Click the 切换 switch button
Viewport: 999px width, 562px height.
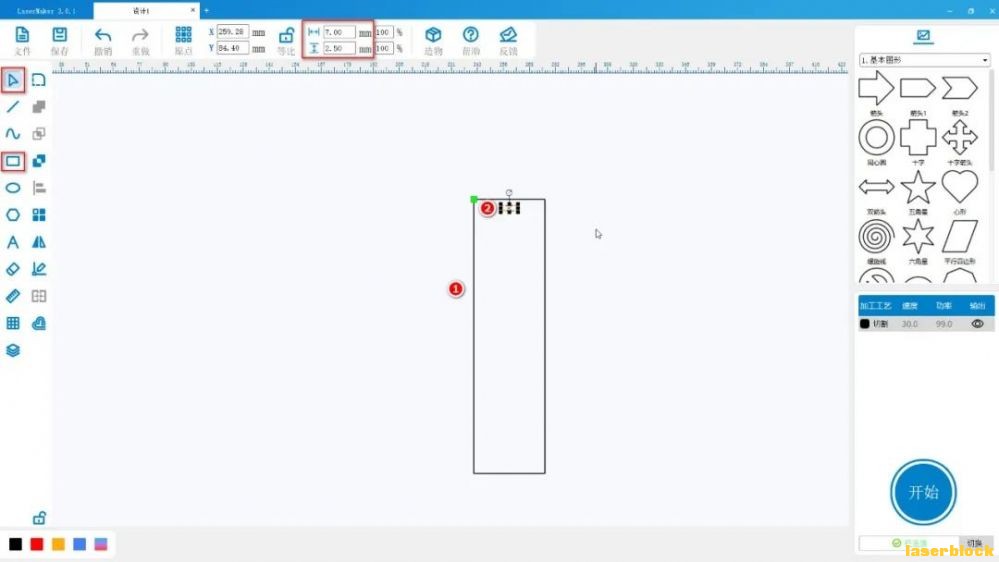975,543
